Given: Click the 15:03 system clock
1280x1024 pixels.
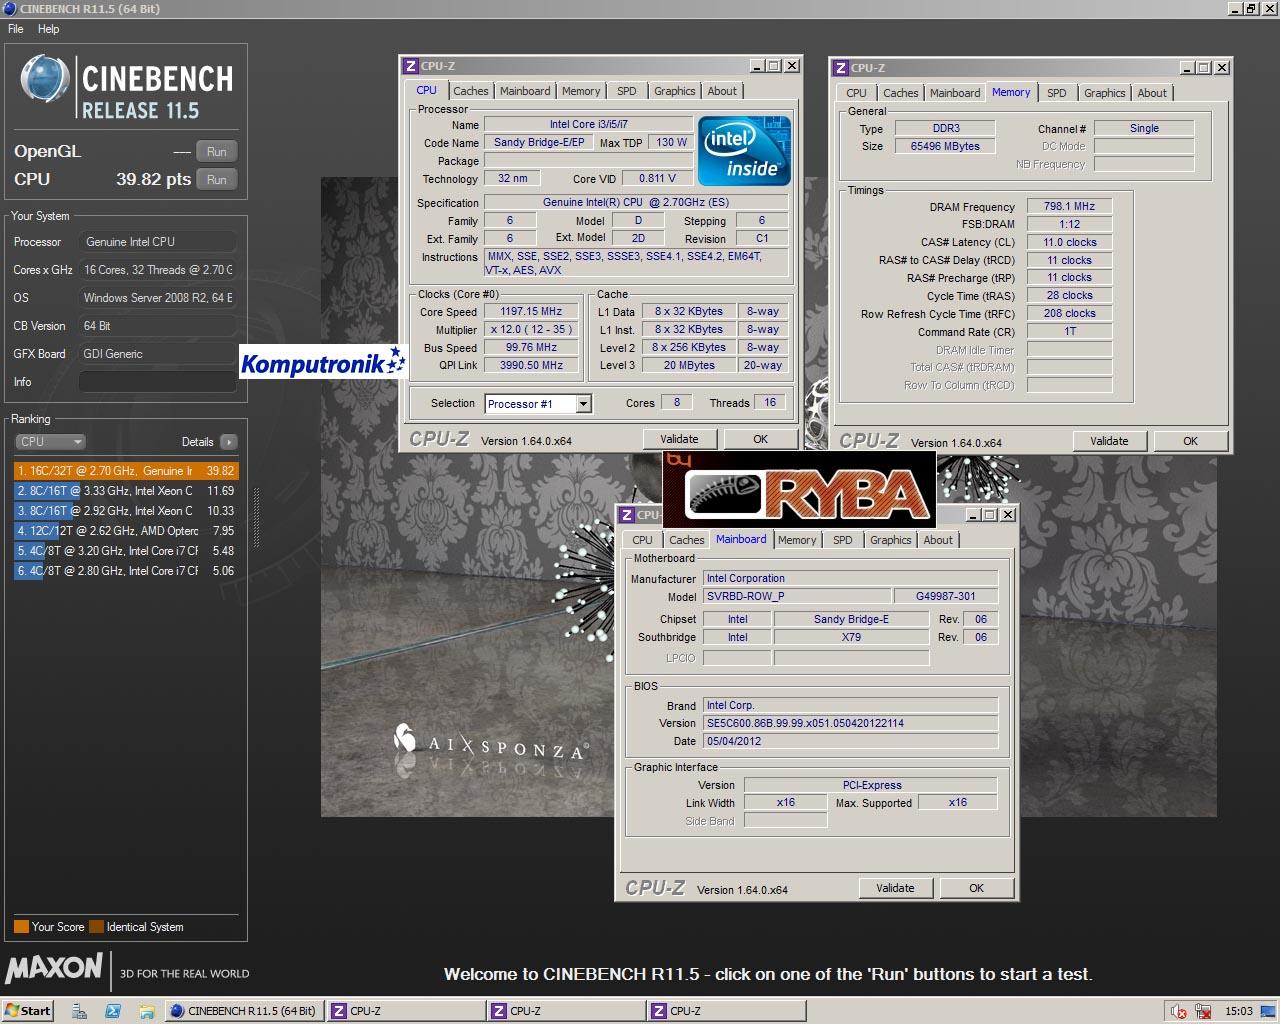Looking at the screenshot, I should click(1239, 1011).
